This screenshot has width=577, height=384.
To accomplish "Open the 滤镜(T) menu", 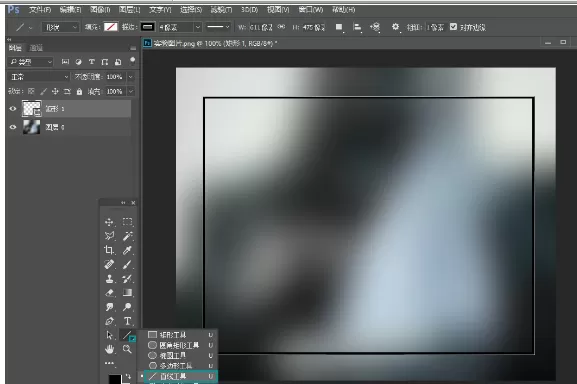I will (221, 10).
